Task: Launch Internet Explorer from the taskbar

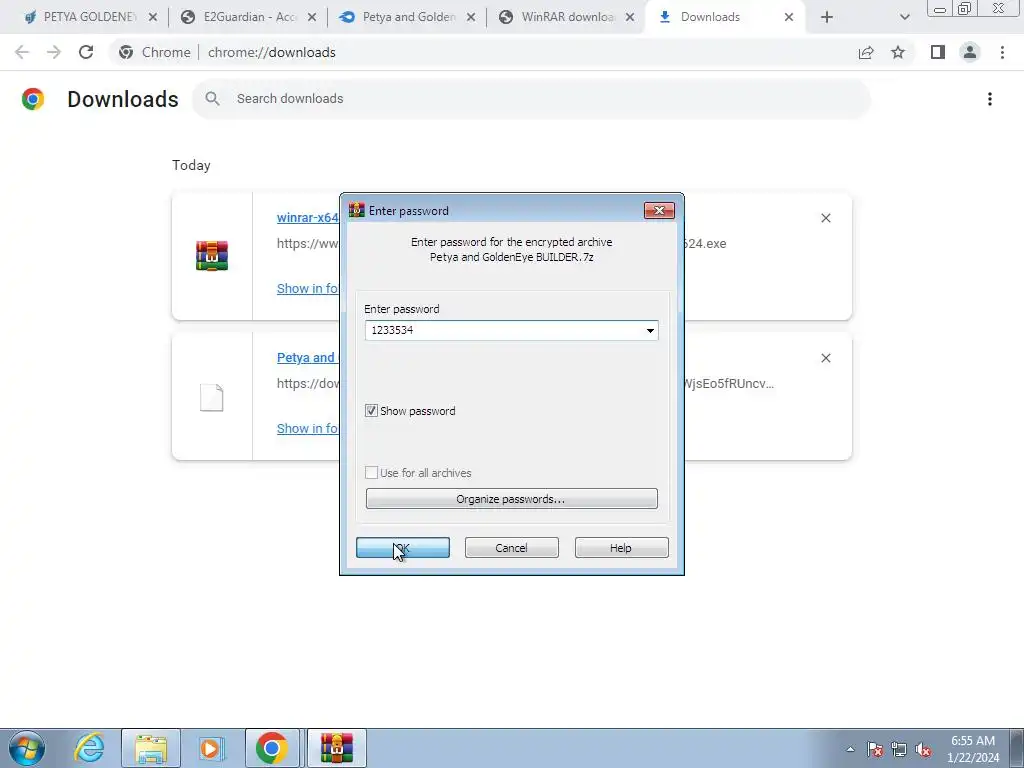Action: click(89, 748)
